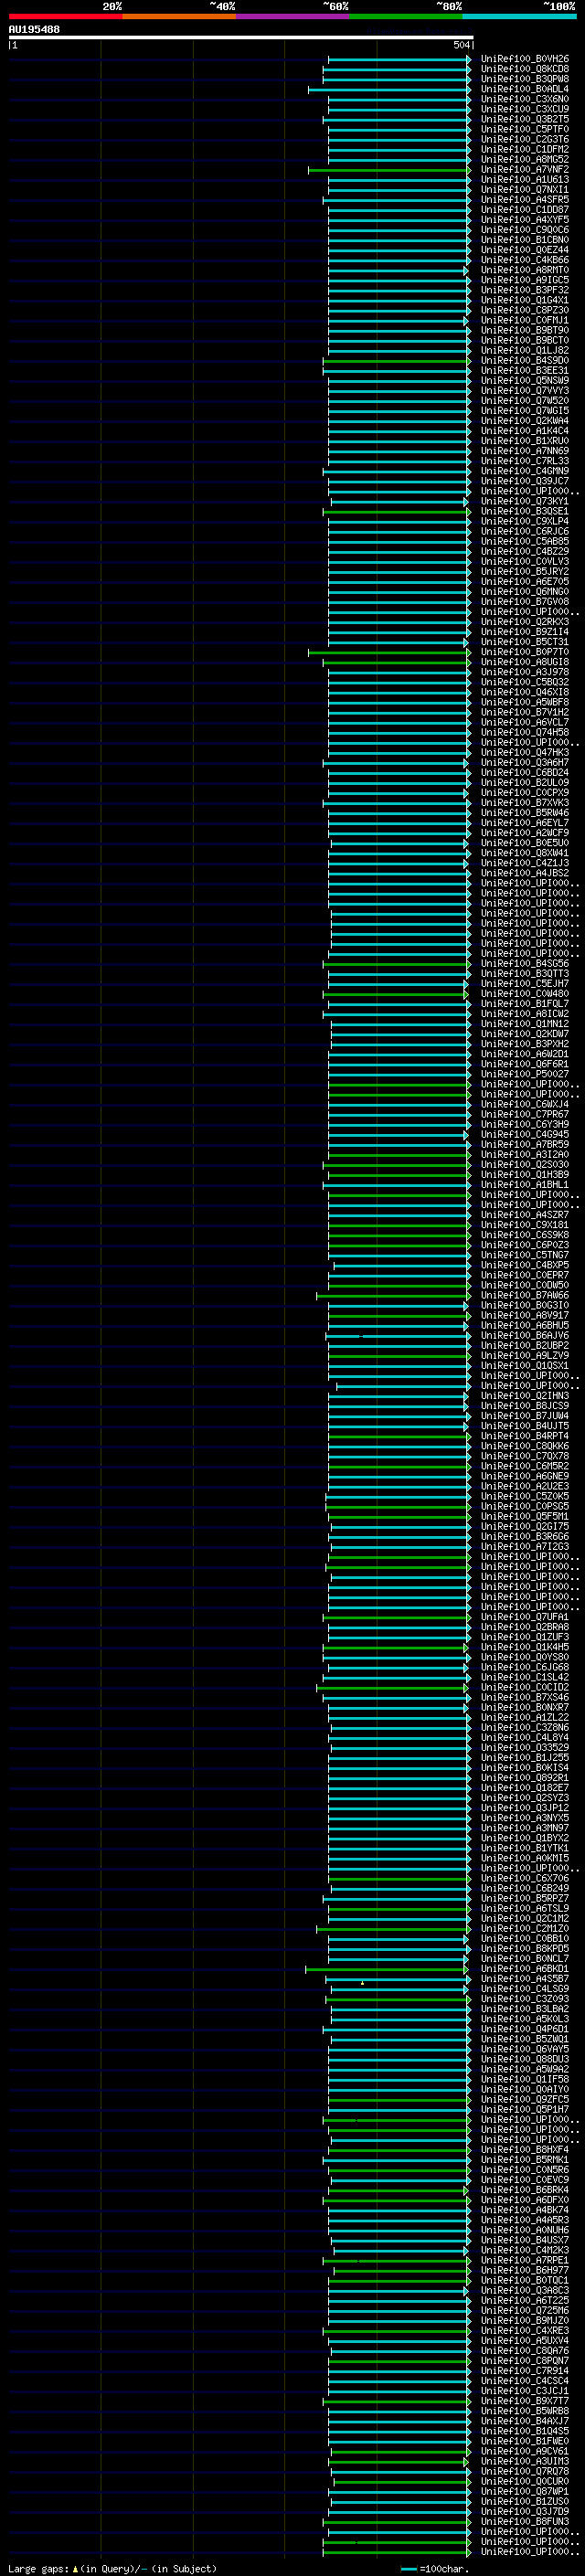
Task: Click the green alignment bar of UniRef100_B4S9D0
Action: click(396, 361)
